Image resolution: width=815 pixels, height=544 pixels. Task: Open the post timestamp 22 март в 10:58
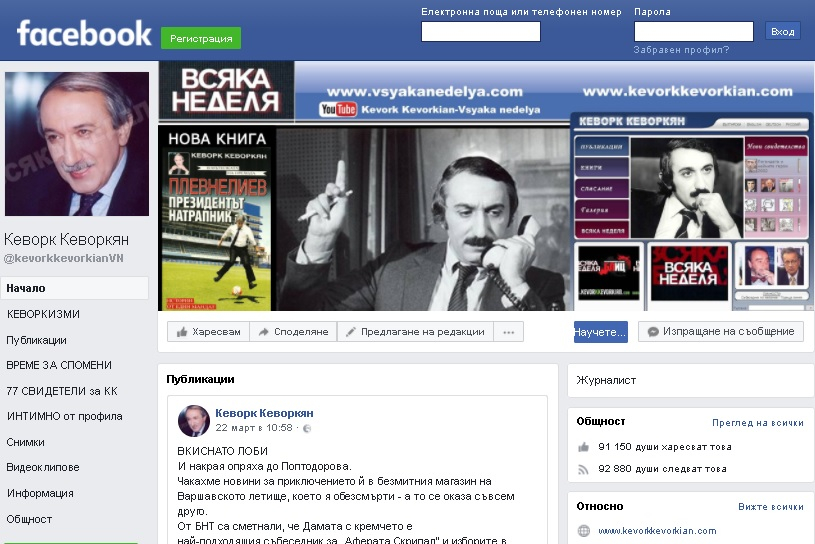(x=254, y=428)
